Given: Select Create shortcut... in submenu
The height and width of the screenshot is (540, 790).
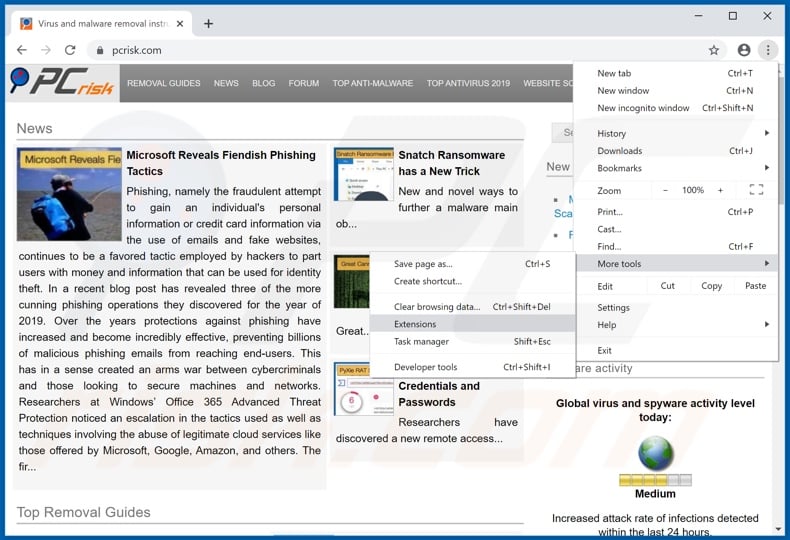Looking at the screenshot, I should (x=472, y=281).
